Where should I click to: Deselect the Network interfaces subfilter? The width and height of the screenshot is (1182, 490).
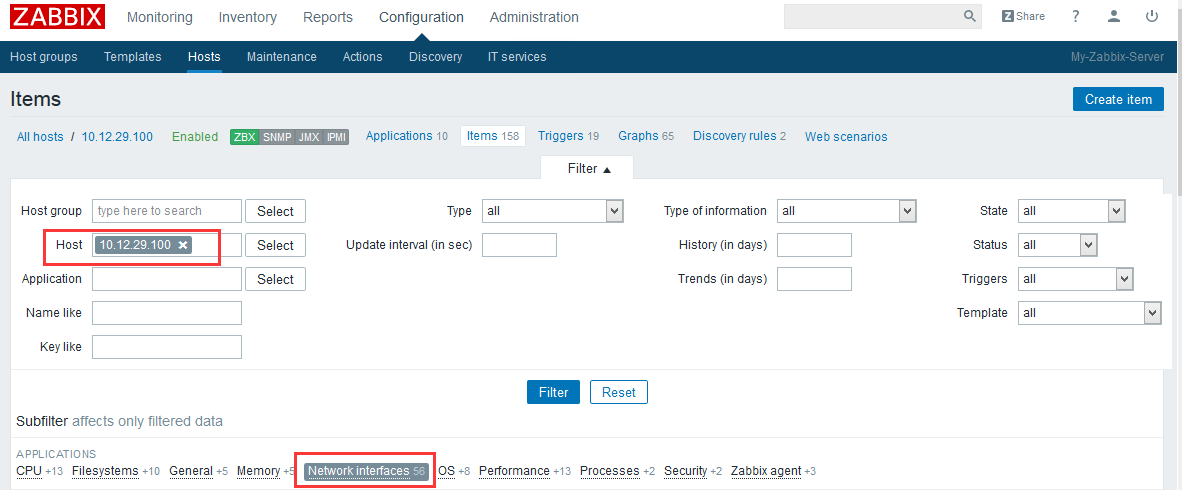(x=366, y=470)
